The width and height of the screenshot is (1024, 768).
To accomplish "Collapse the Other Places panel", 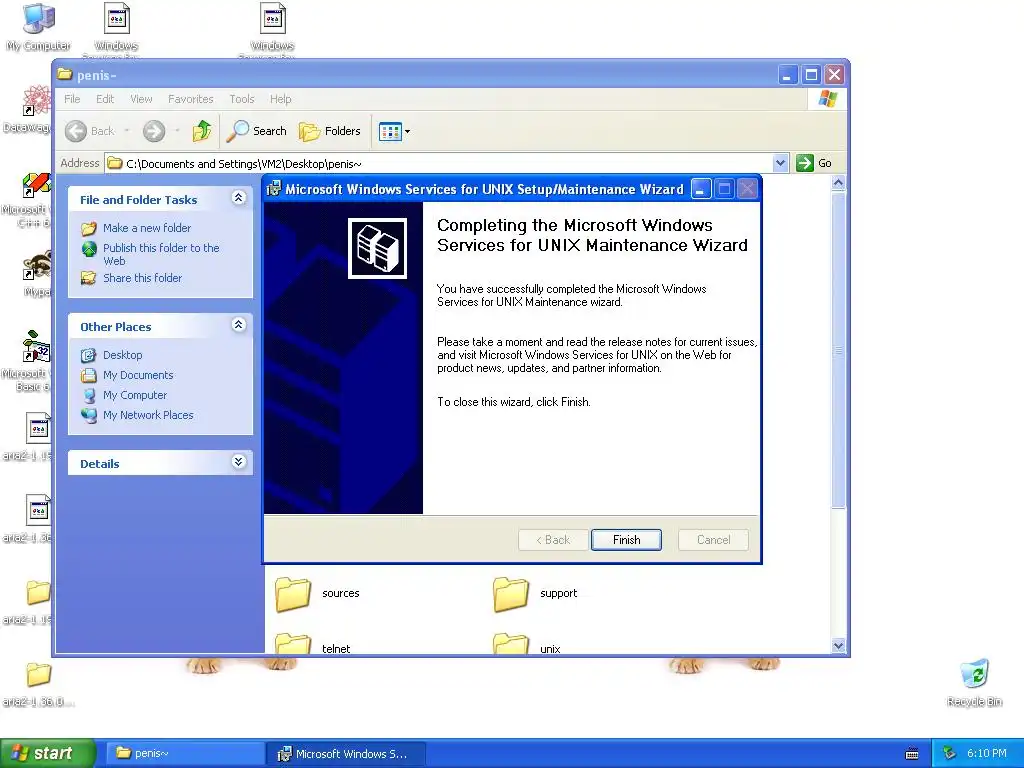I will coord(238,325).
